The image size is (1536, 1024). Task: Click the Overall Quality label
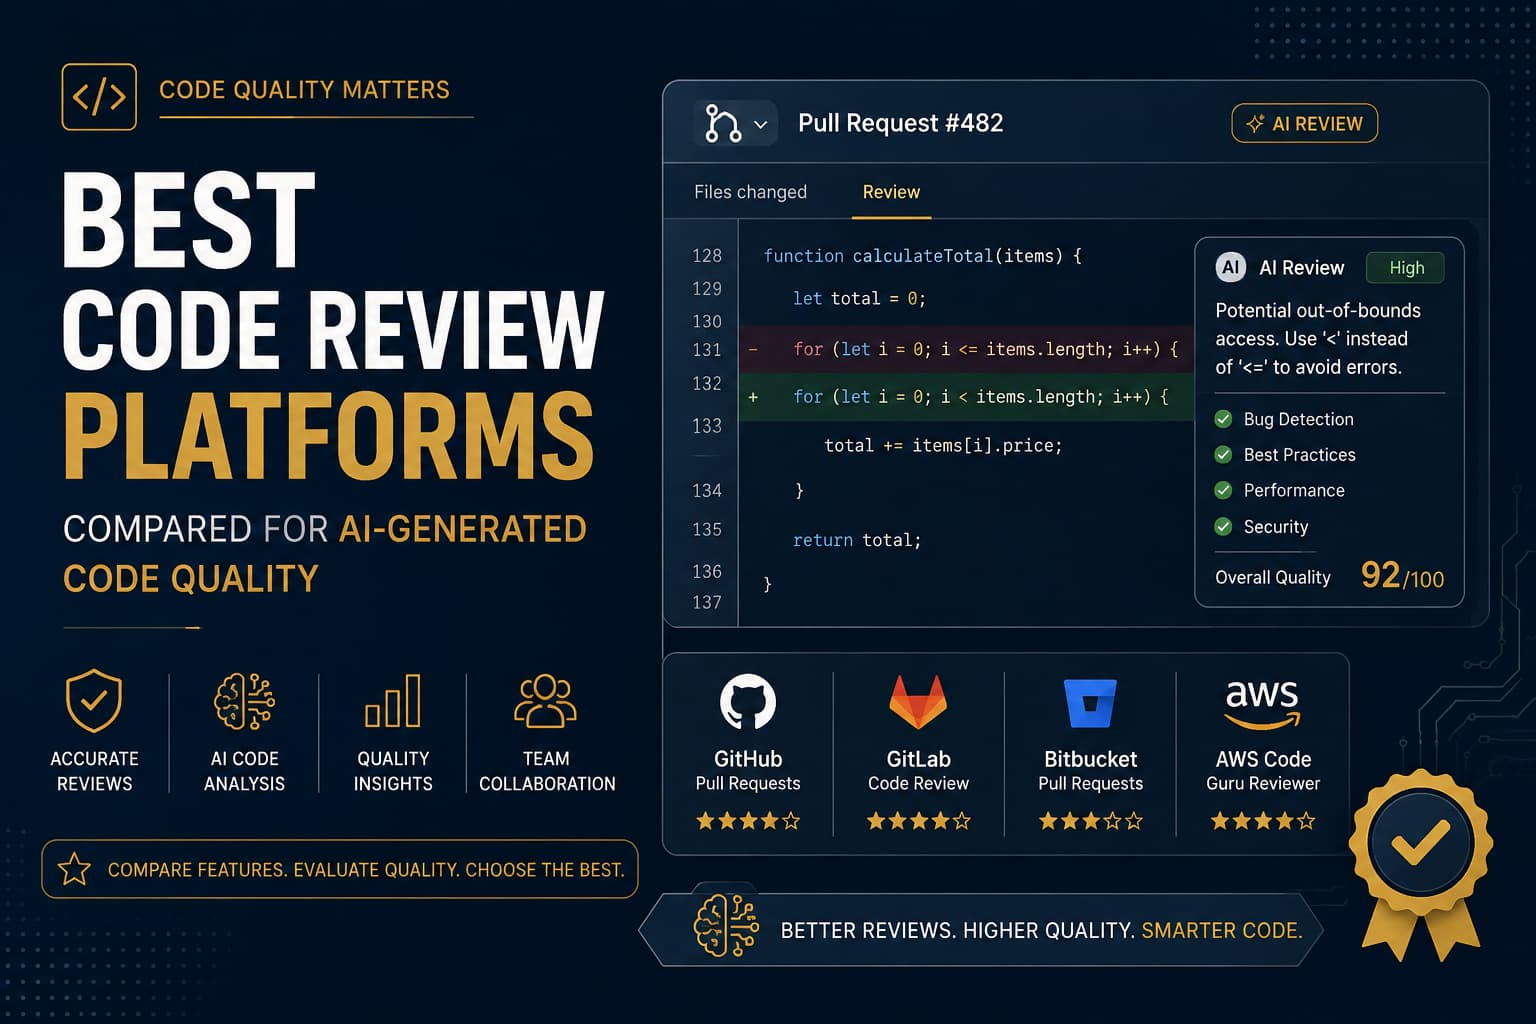[x=1272, y=577]
